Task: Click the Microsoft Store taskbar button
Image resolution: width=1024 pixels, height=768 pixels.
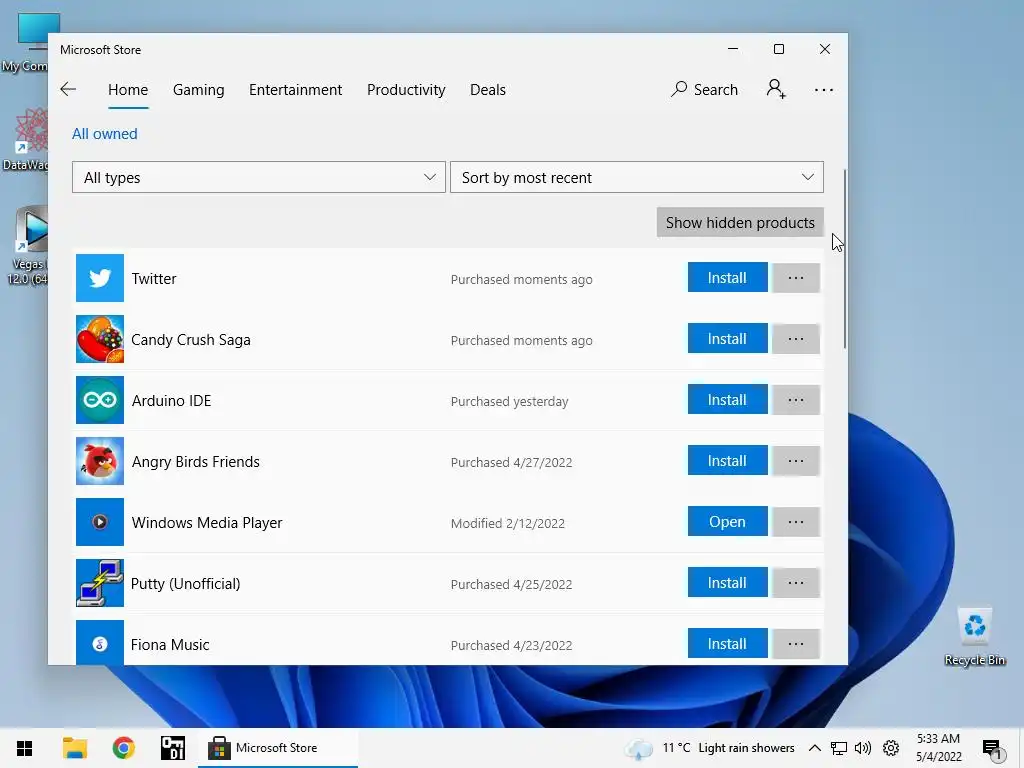Action: click(278, 748)
